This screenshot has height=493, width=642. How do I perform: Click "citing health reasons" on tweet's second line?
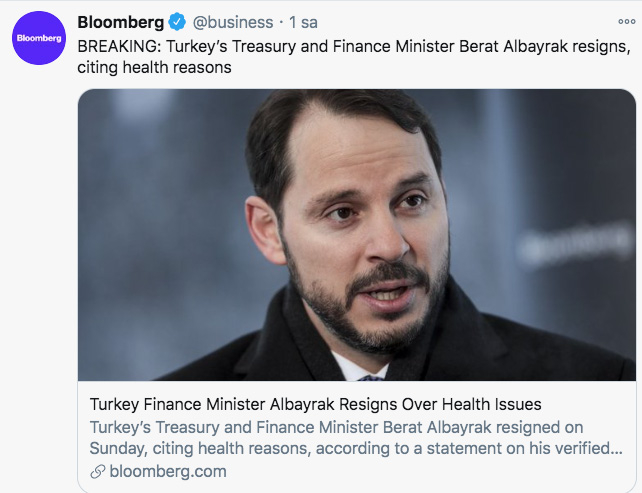pyautogui.click(x=154, y=68)
